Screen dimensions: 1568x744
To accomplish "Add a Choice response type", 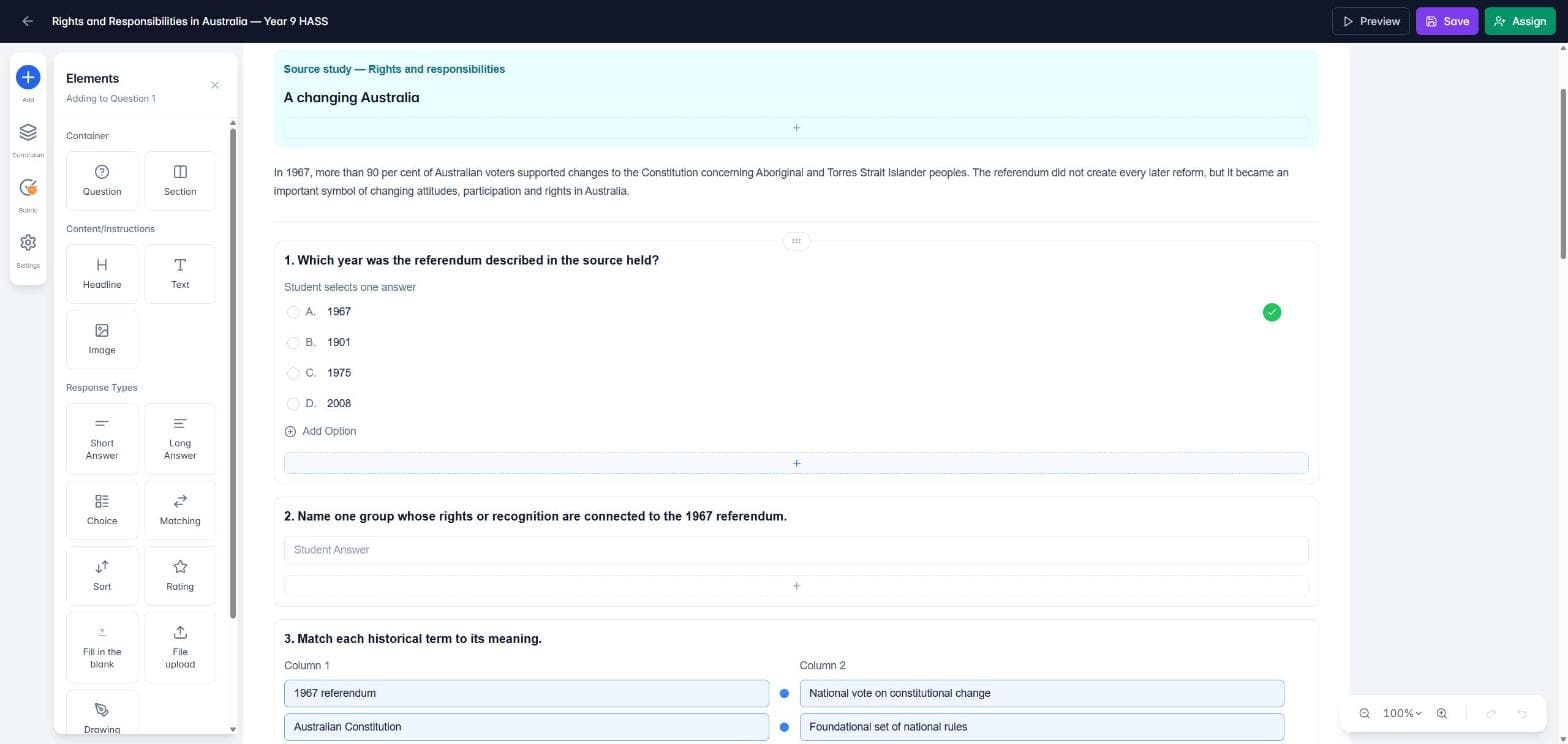I will click(x=102, y=510).
